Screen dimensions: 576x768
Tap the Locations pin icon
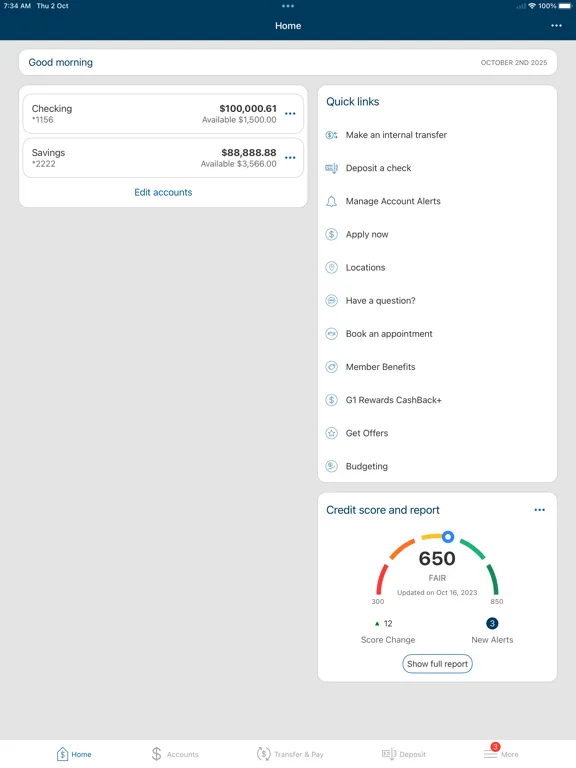point(332,267)
